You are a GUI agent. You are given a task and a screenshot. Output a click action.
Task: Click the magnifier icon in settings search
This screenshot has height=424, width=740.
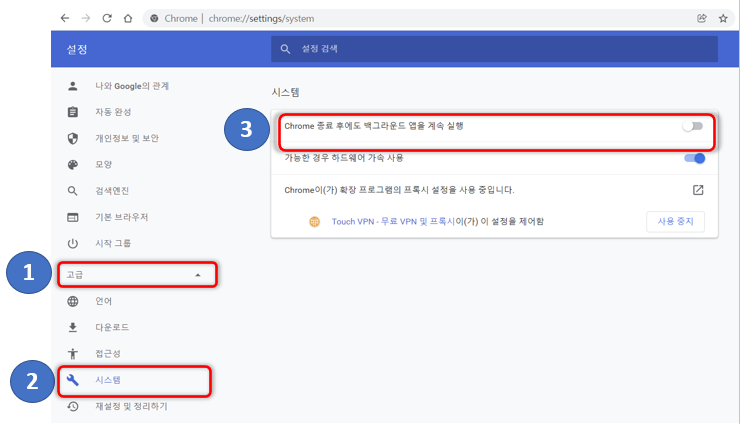pyautogui.click(x=285, y=49)
